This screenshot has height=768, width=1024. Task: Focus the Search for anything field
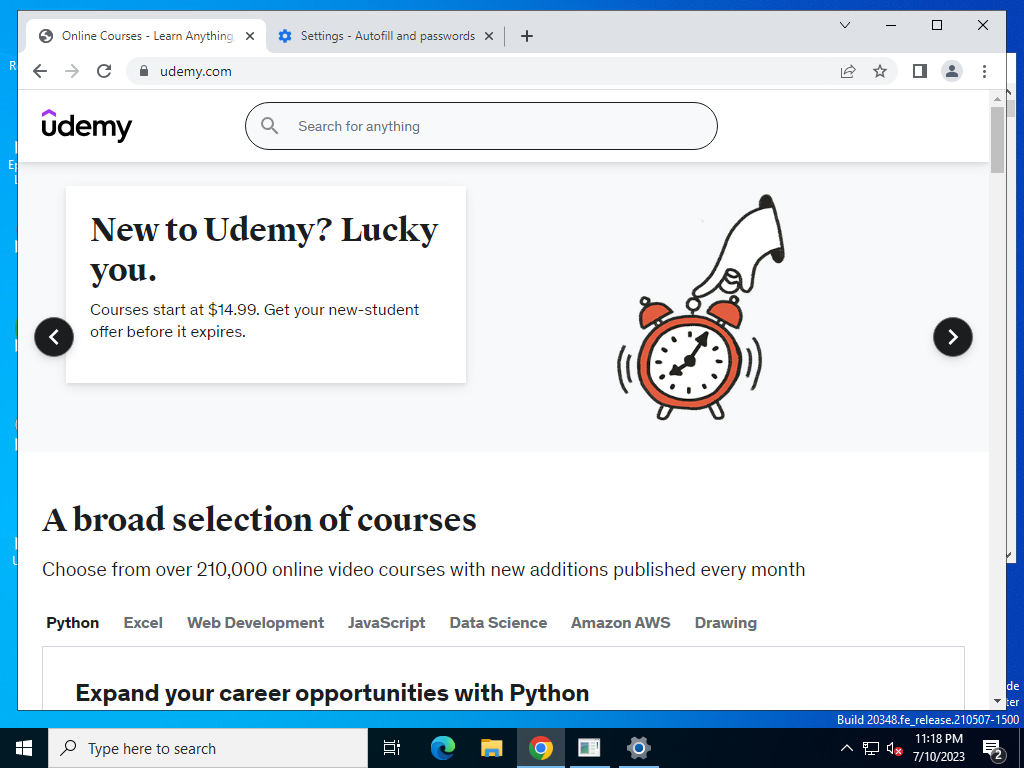point(481,126)
